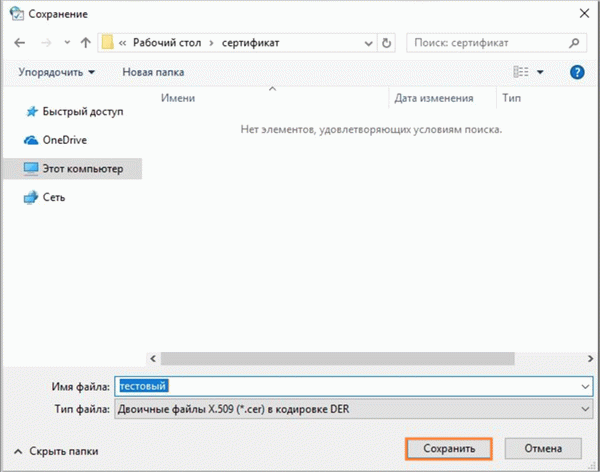Open the 'Упорядочить' menu
The width and height of the screenshot is (600, 472).
click(57, 72)
